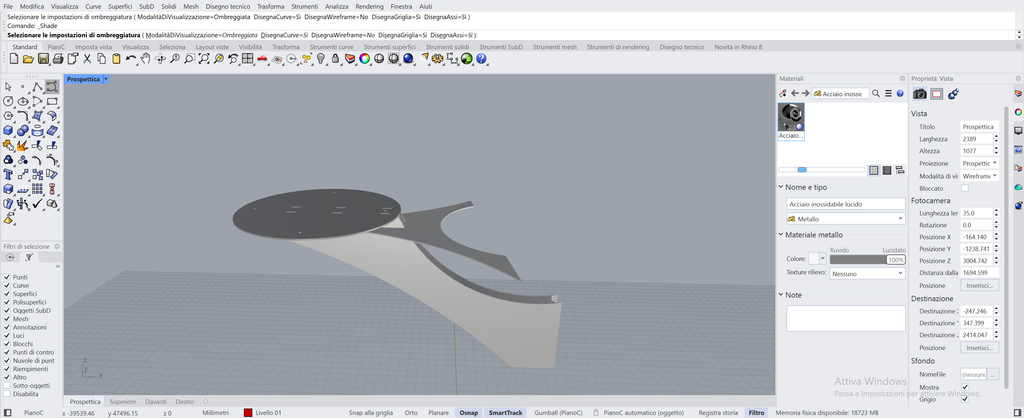
Task: Switch to the Superiore viewport tab
Action: coord(123,402)
